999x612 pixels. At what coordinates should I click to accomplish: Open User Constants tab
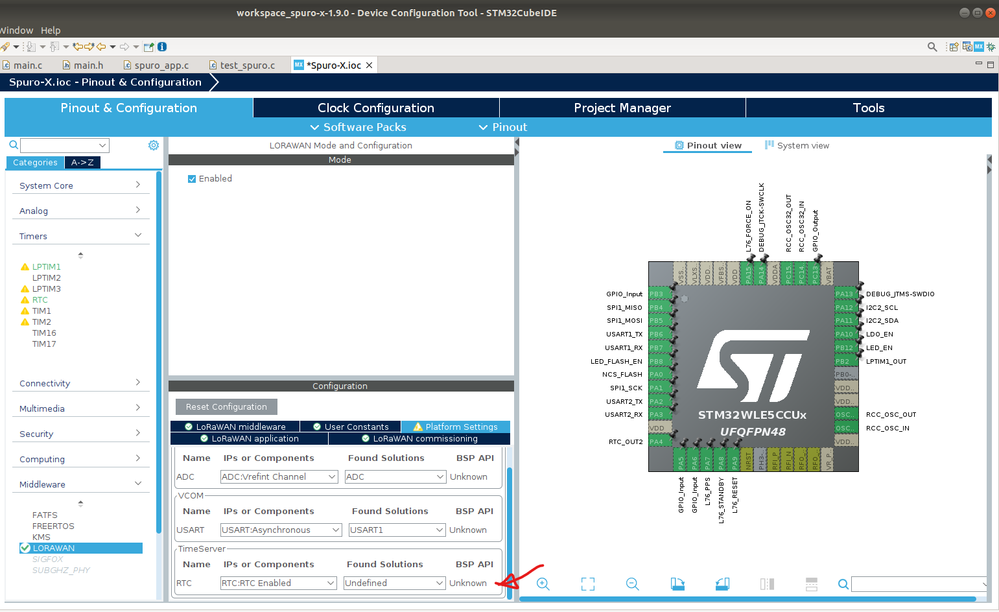tap(350, 427)
